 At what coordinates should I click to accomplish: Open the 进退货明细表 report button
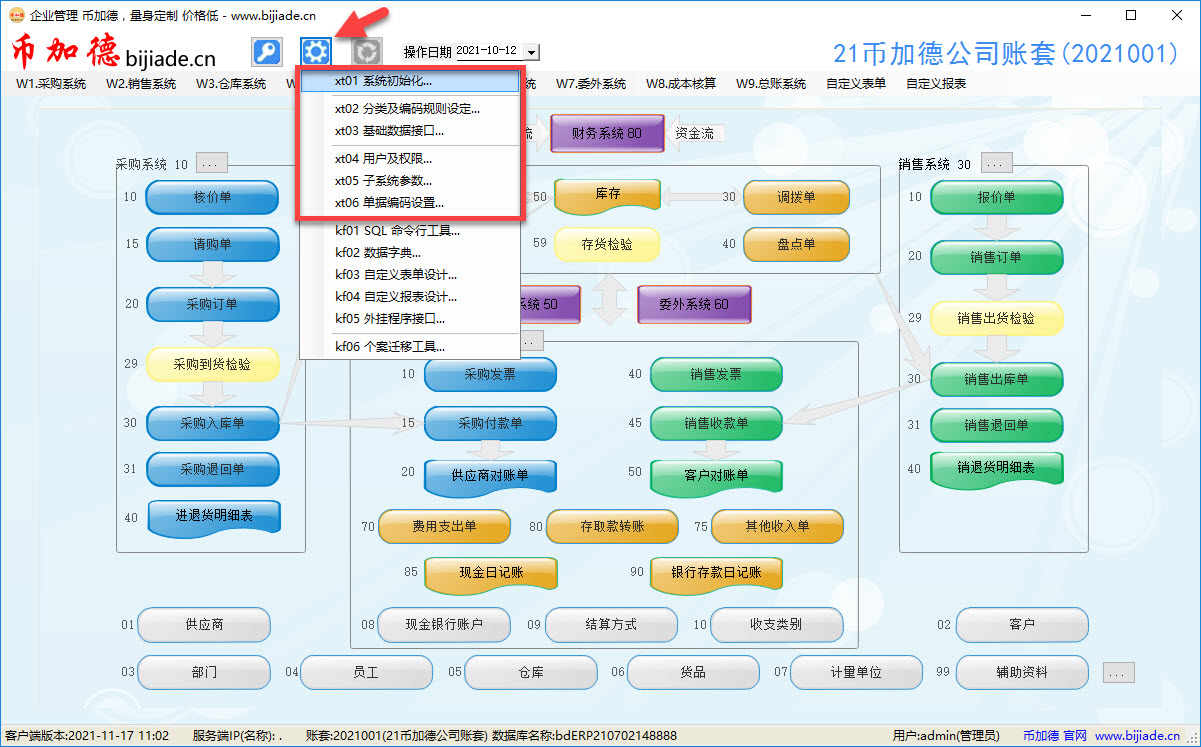(214, 517)
